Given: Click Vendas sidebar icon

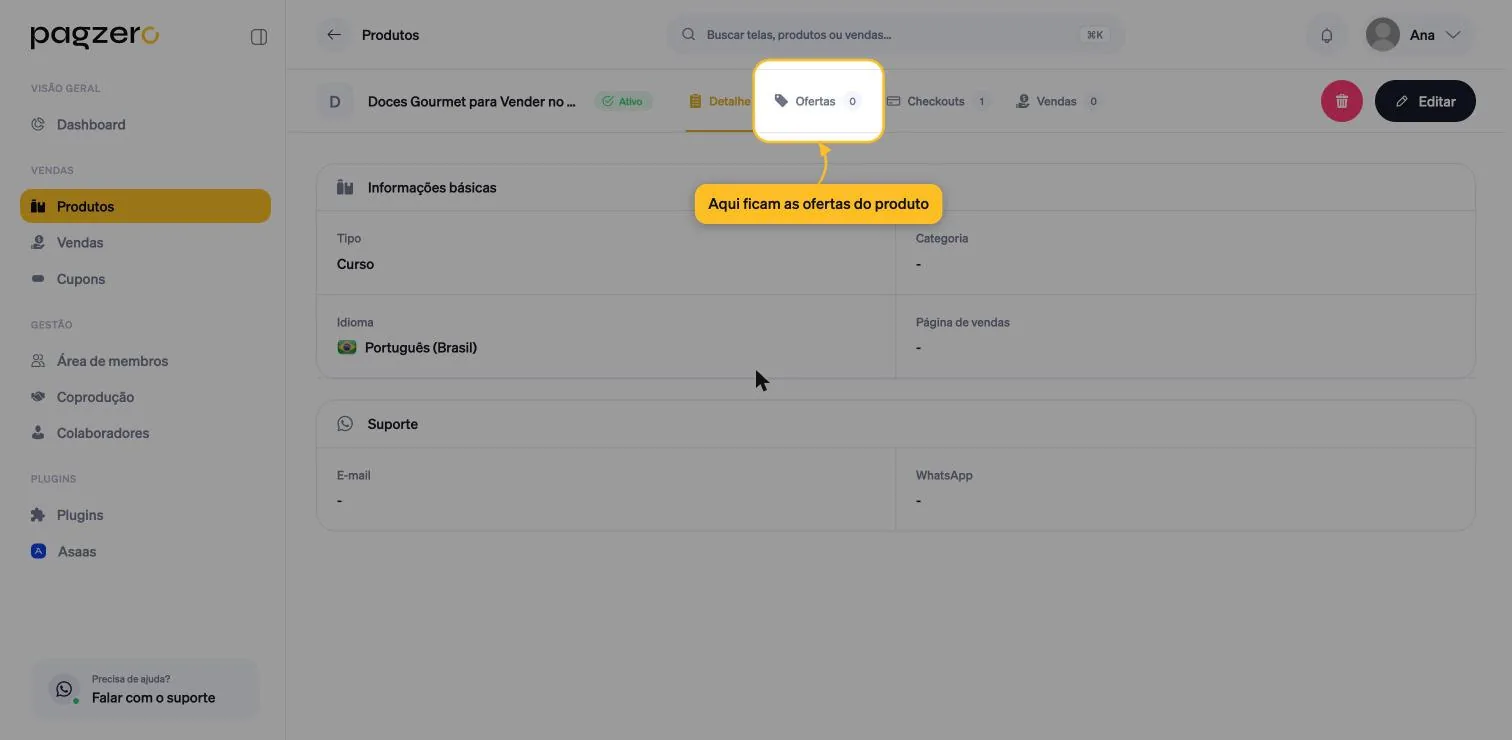Looking at the screenshot, I should 38,243.
